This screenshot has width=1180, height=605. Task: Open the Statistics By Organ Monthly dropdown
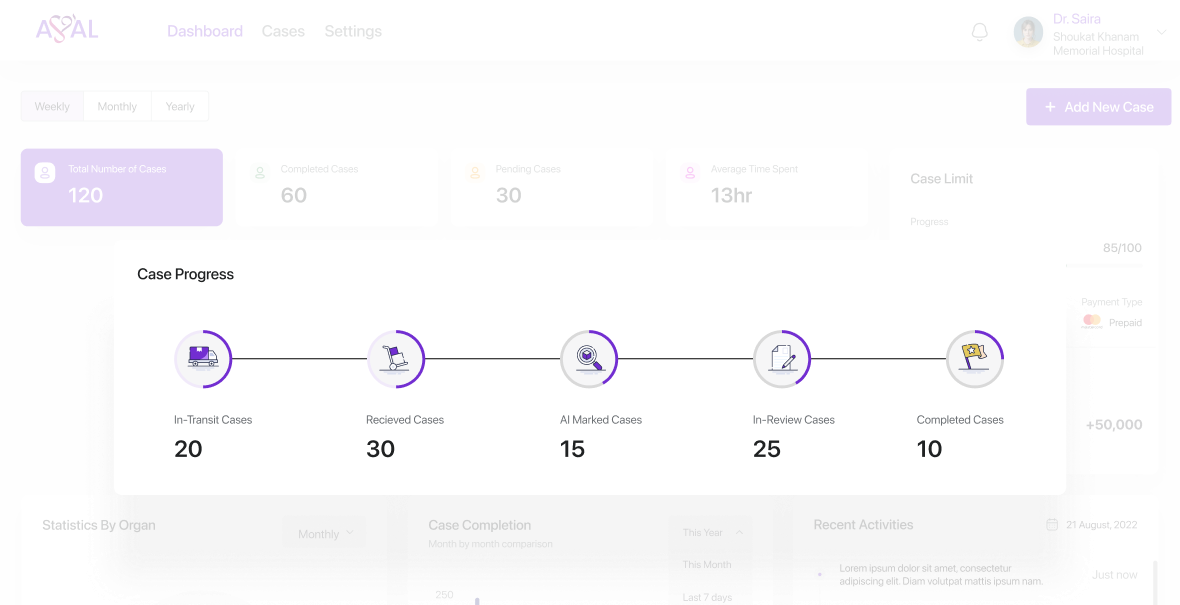(x=326, y=534)
